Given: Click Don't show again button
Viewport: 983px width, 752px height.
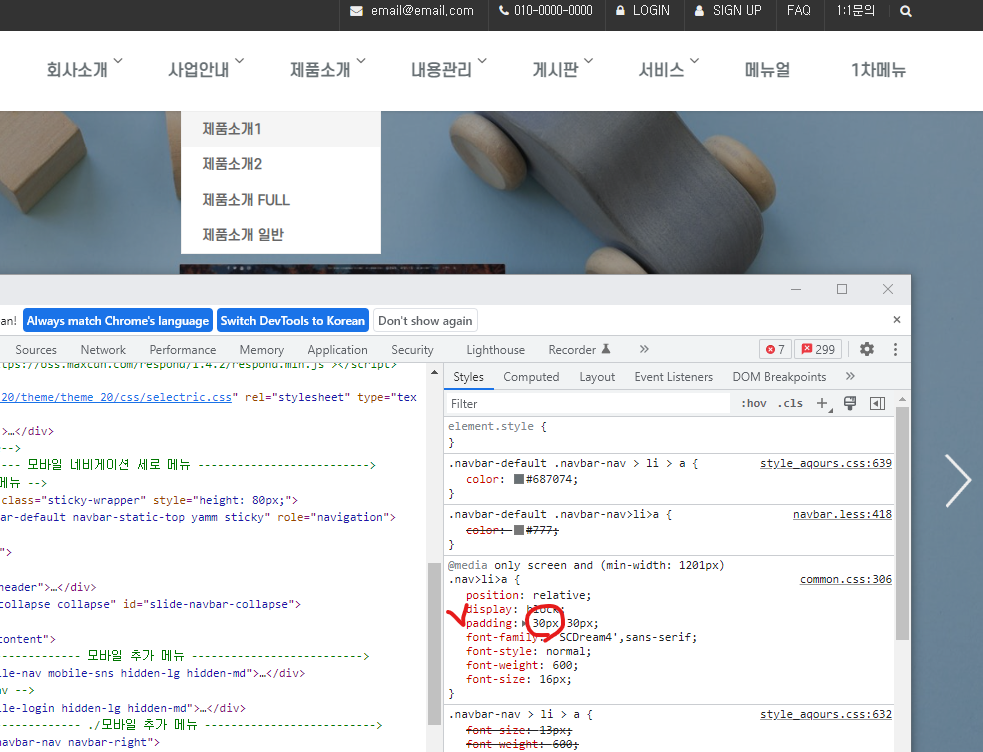Looking at the screenshot, I should (x=425, y=321).
